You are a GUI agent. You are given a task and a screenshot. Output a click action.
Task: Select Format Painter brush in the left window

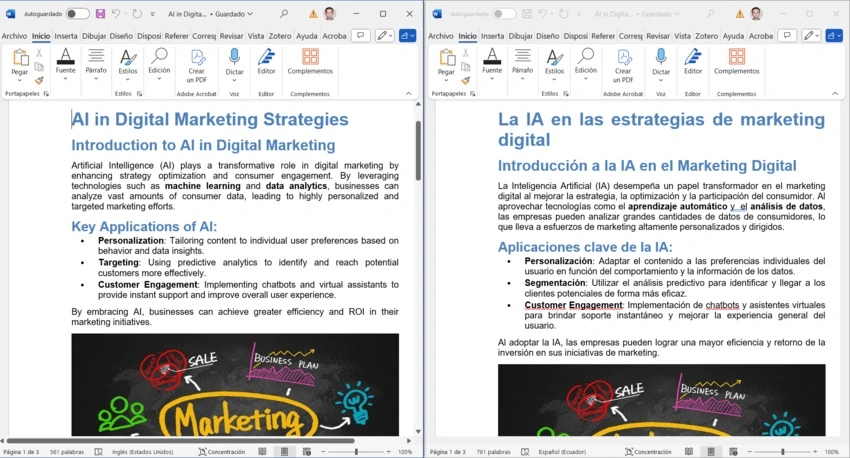click(x=39, y=80)
